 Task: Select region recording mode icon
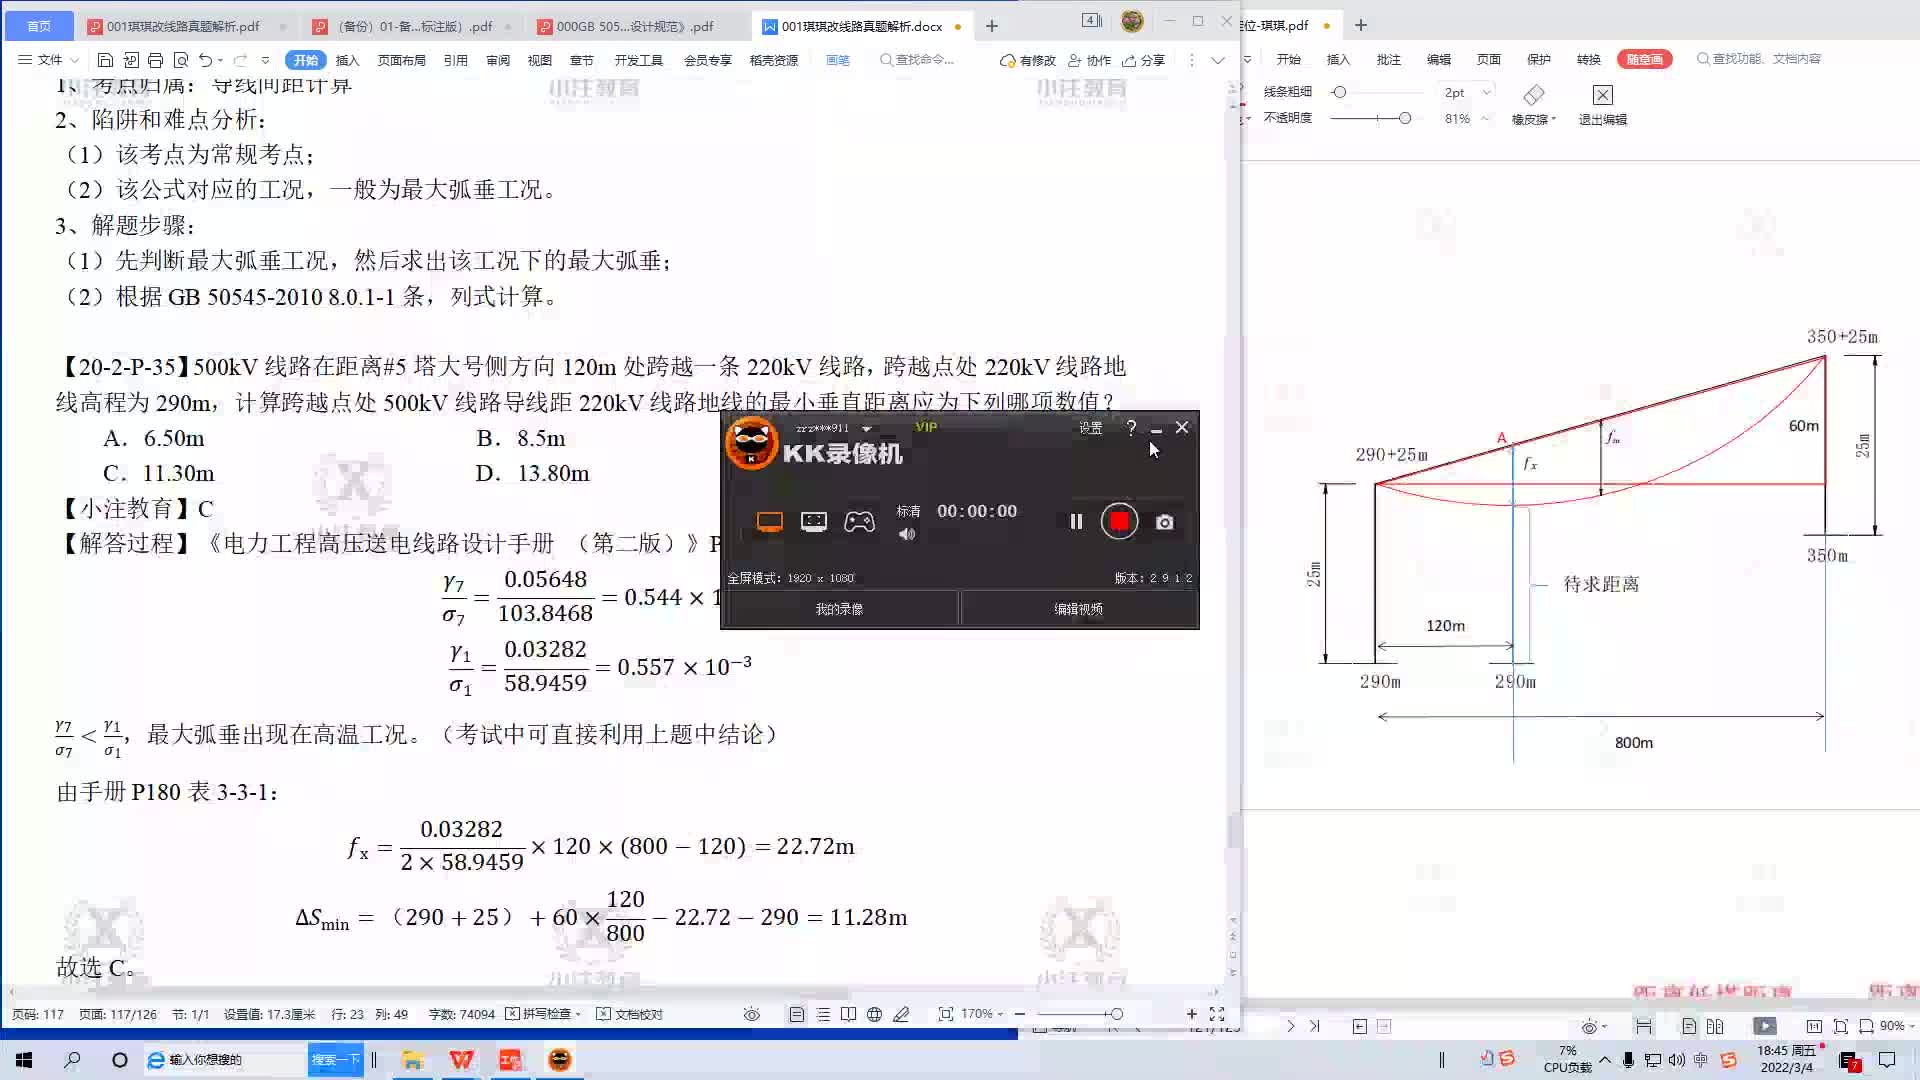pyautogui.click(x=814, y=521)
